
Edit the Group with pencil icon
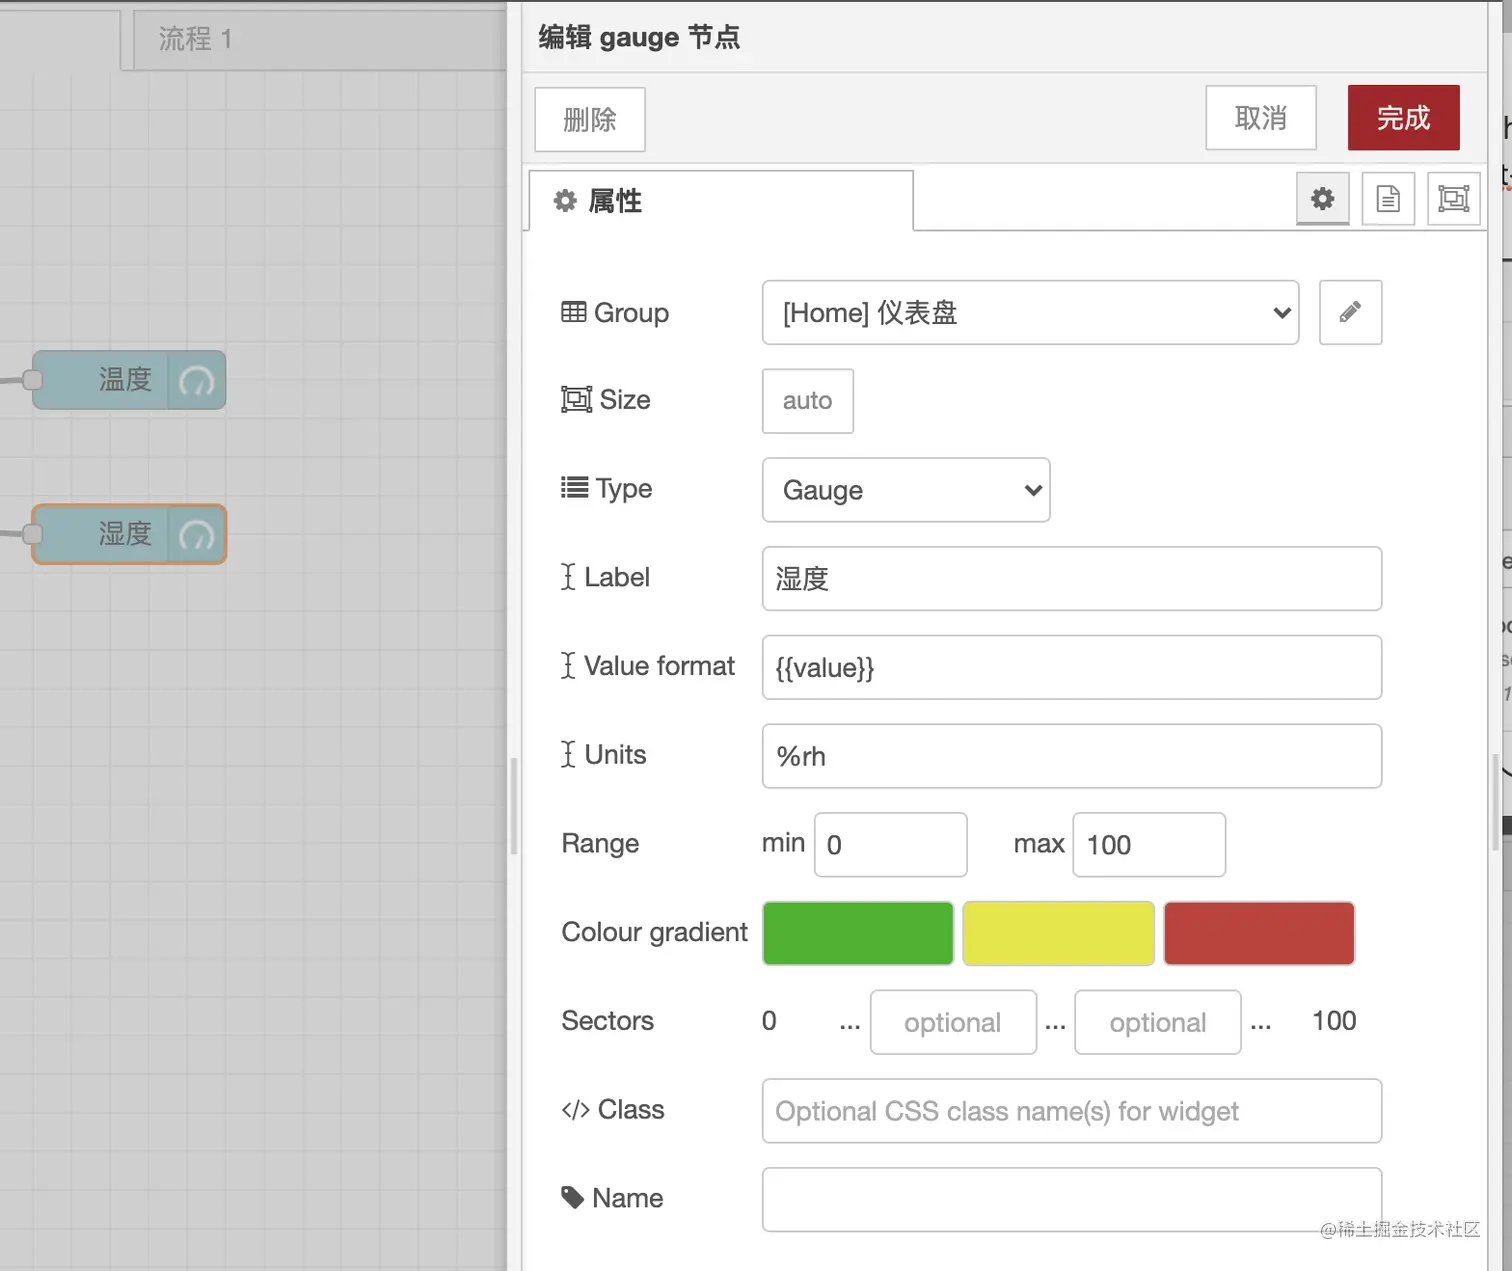(1350, 313)
